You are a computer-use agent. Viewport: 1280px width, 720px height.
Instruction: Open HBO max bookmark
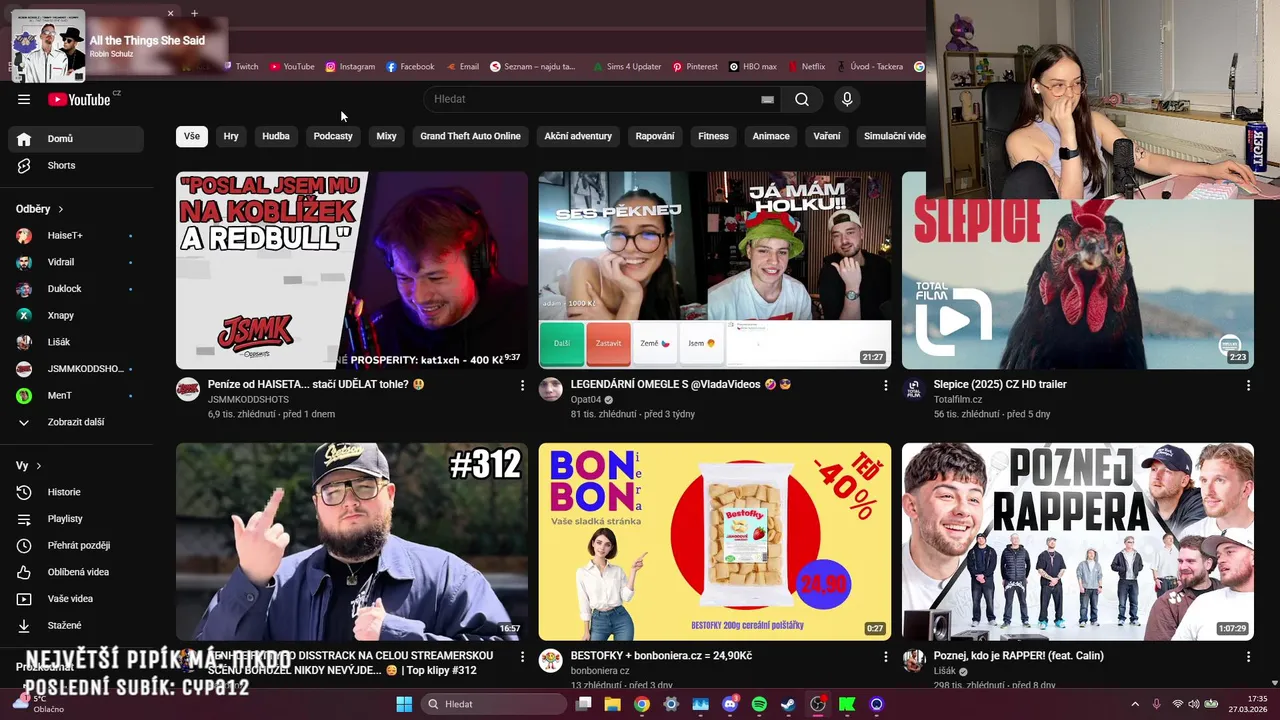click(753, 67)
